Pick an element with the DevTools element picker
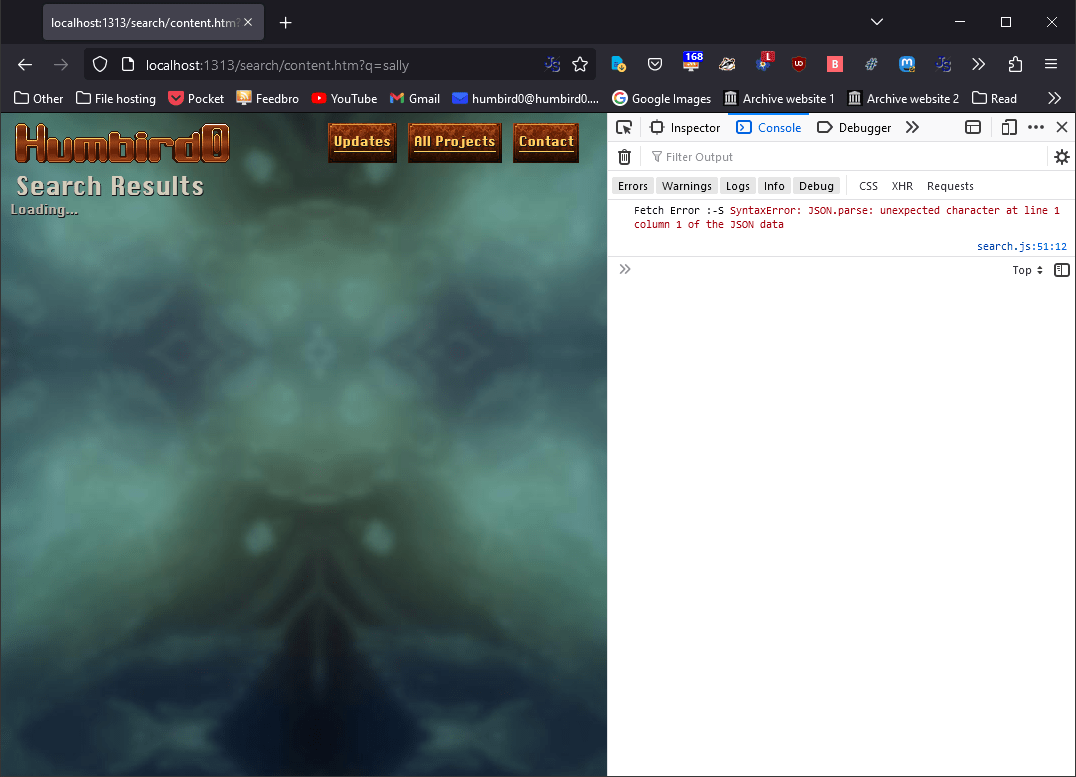Image resolution: width=1076 pixels, height=777 pixels. pyautogui.click(x=624, y=127)
